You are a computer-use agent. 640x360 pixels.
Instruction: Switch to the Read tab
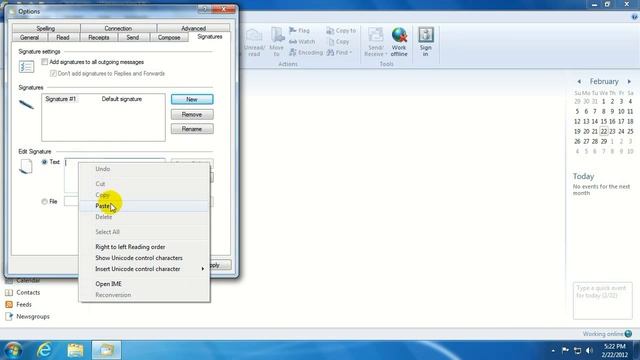pyautogui.click(x=62, y=38)
